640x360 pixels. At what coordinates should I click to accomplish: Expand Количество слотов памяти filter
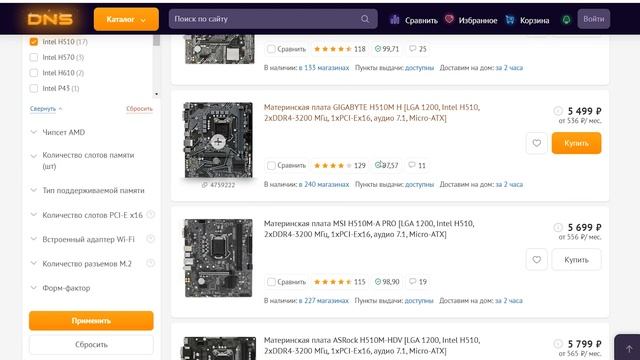(x=88, y=160)
